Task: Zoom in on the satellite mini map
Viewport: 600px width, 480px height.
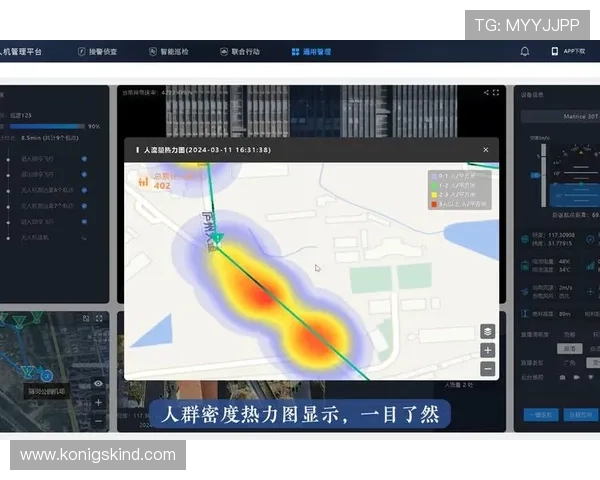Action: [98, 402]
